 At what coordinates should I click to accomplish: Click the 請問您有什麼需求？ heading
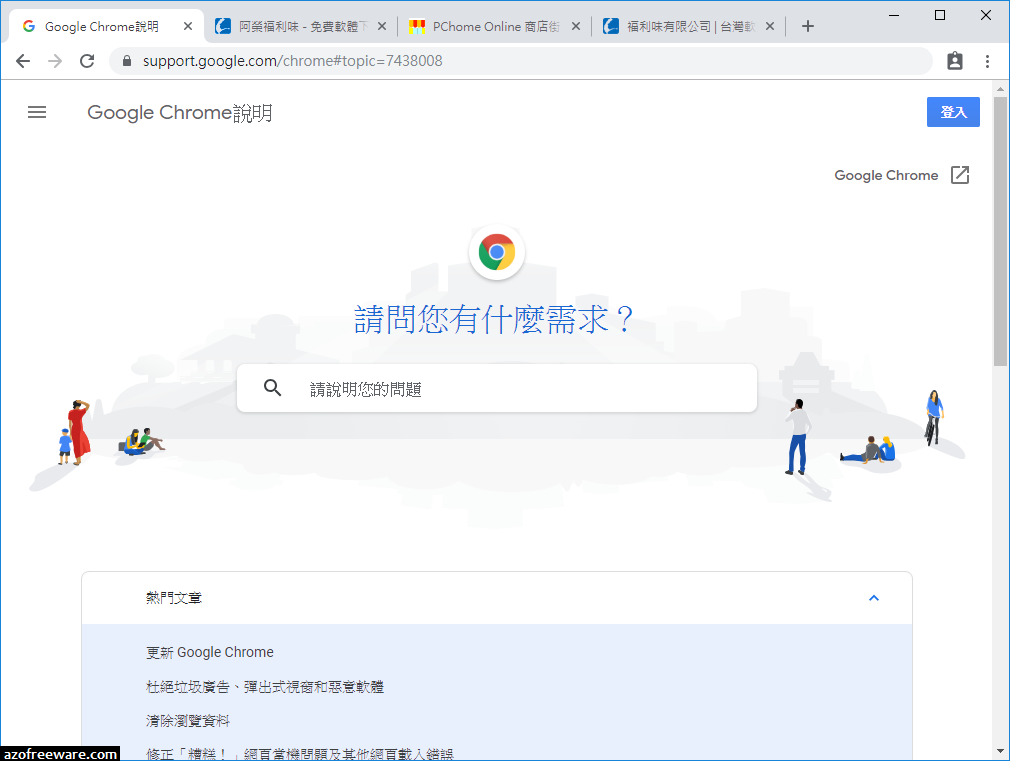pos(494,320)
